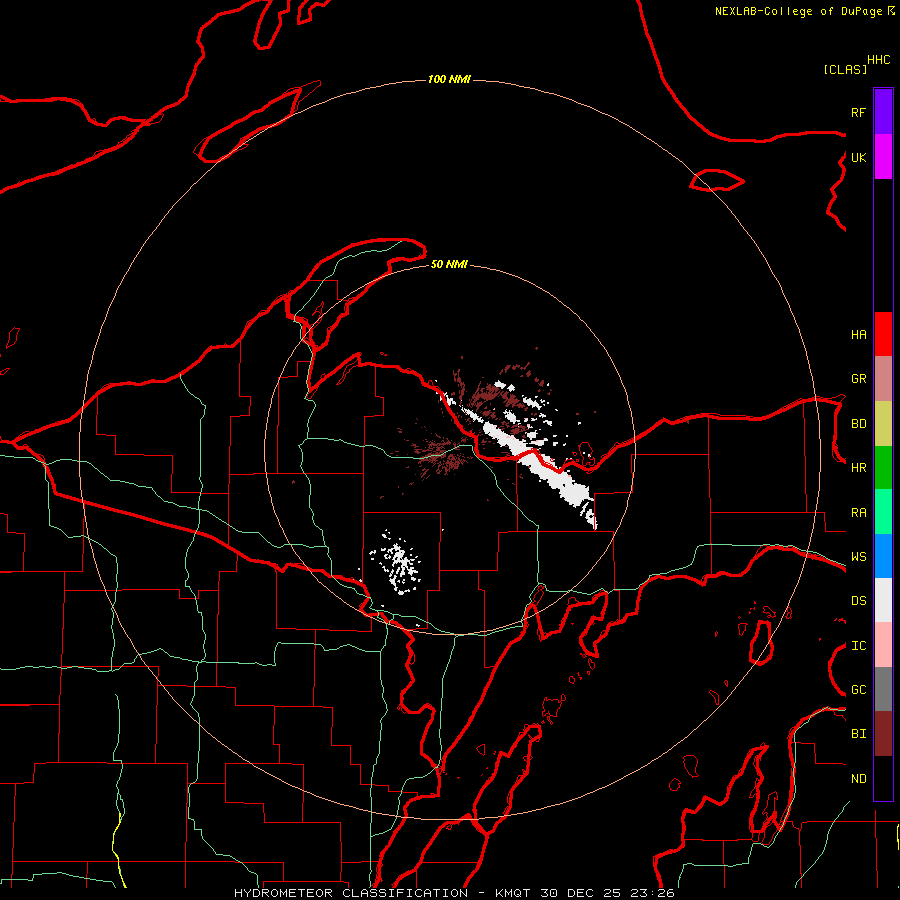Click the HR legend label
Screen dimensions: 900x900
click(858, 468)
